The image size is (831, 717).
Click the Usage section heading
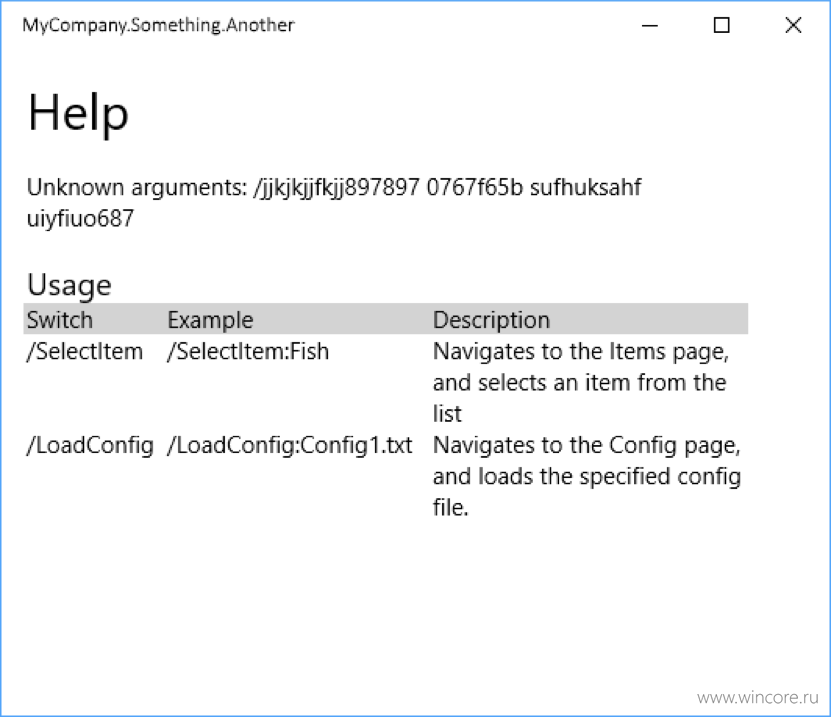point(69,285)
